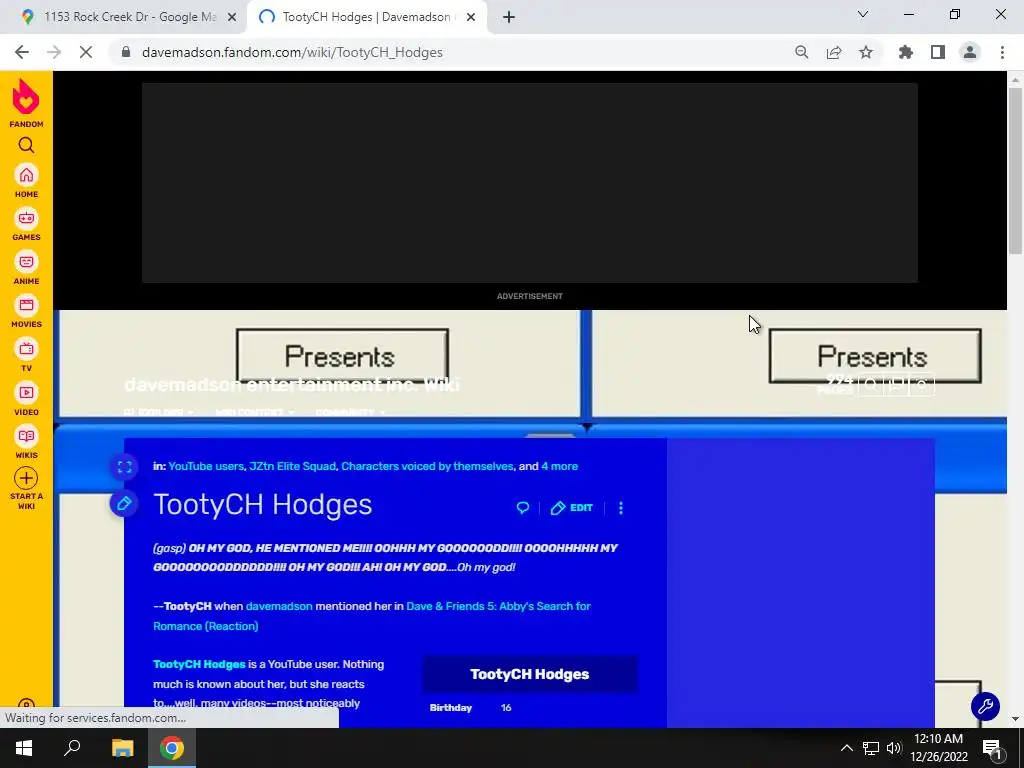
Task: View site info lock icon
Action: point(126,52)
